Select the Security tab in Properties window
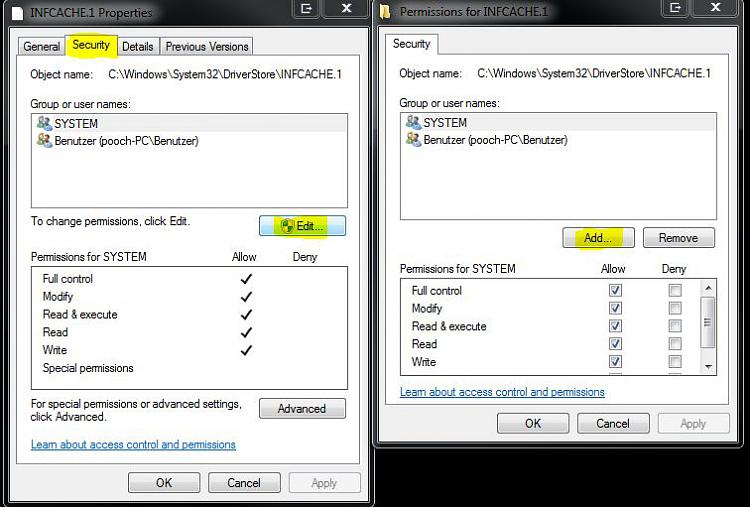 pos(91,45)
